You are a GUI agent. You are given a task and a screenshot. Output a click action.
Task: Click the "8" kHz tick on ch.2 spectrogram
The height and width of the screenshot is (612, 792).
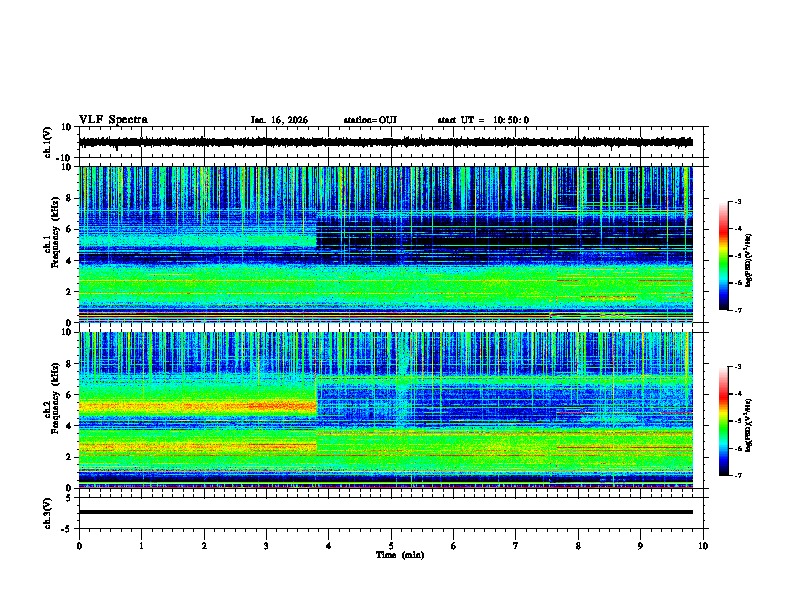pos(69,364)
